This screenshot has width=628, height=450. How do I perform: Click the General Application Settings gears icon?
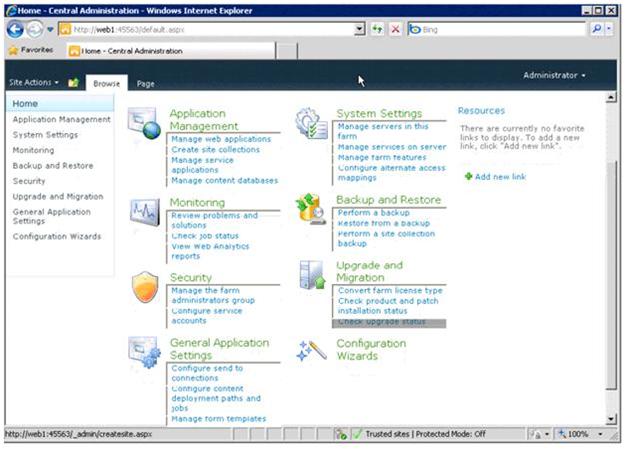[x=145, y=352]
